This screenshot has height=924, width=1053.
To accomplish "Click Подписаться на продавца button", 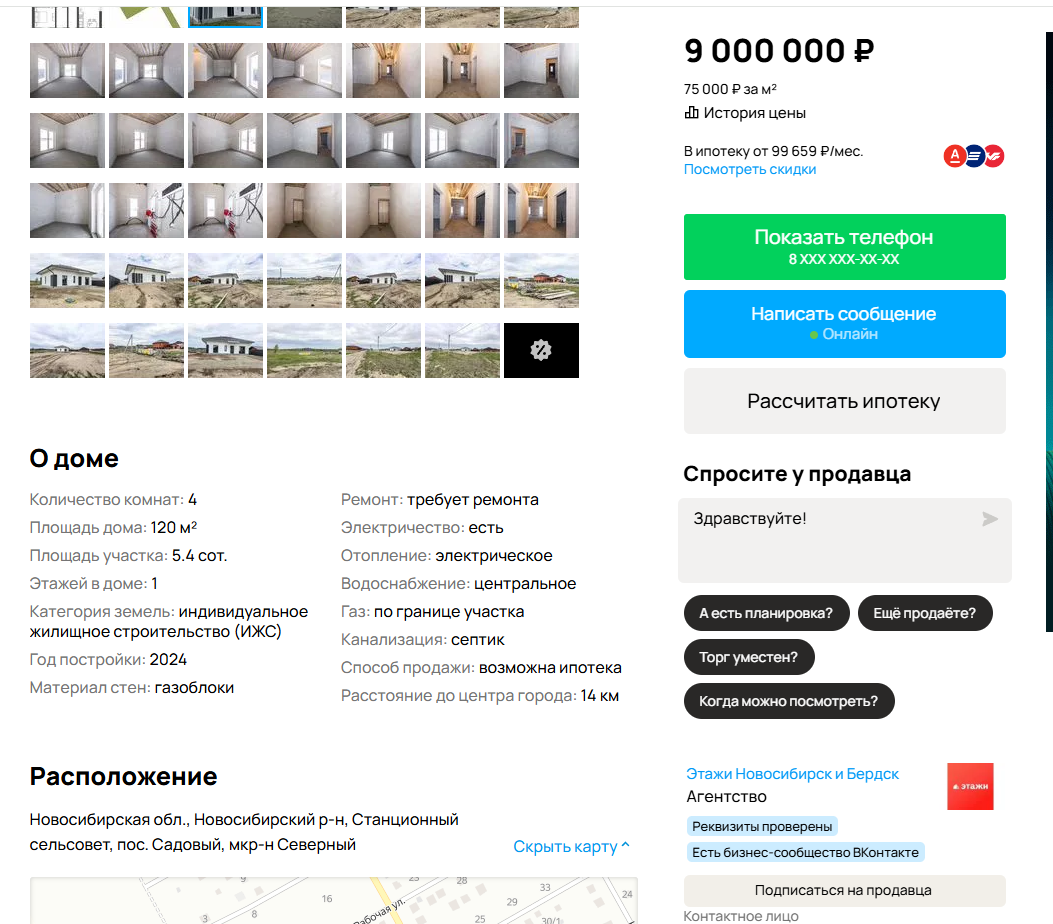I will click(x=844, y=890).
